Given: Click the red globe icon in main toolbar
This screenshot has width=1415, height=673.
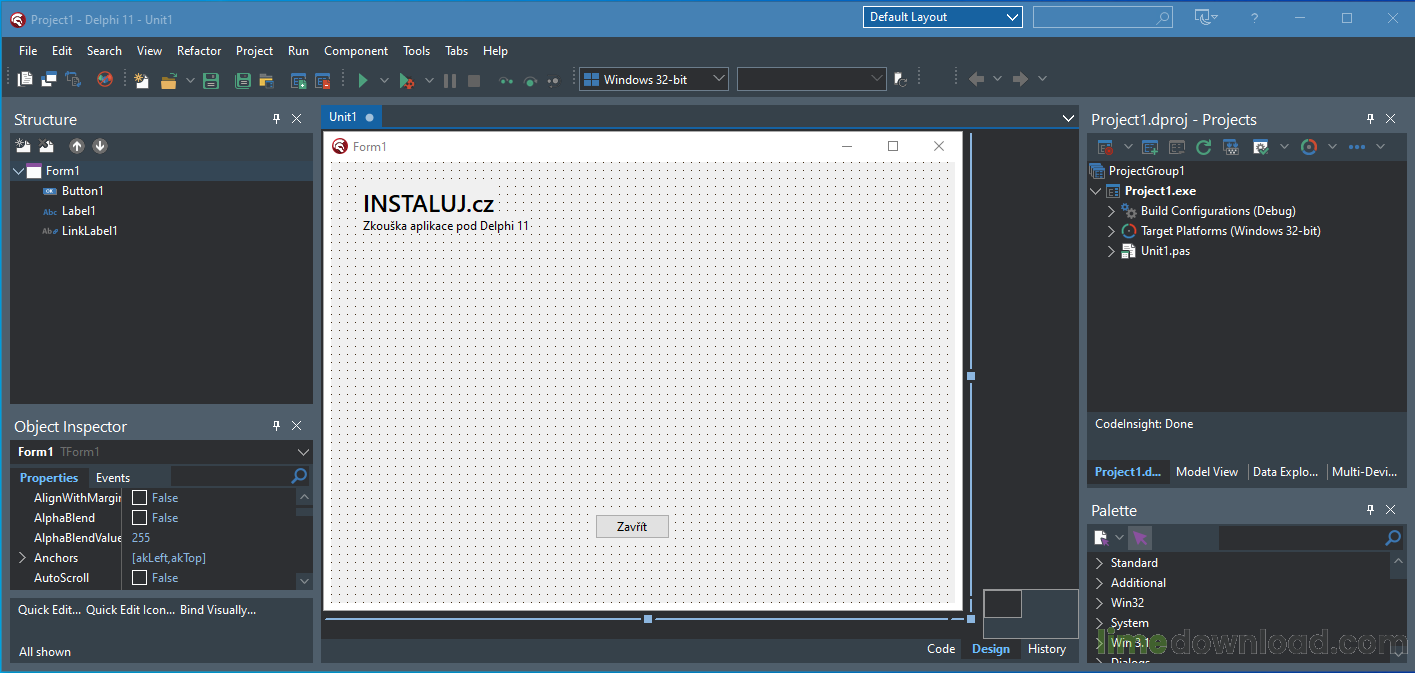Looking at the screenshot, I should [x=105, y=79].
